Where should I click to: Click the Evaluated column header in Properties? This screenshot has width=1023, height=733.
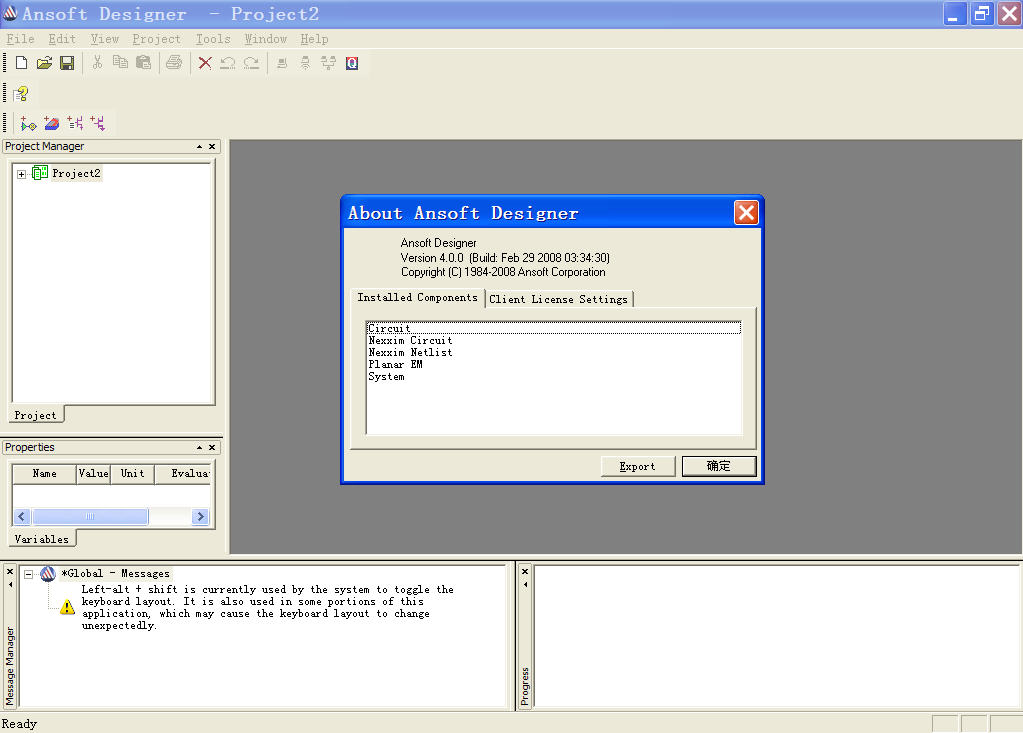[183, 473]
